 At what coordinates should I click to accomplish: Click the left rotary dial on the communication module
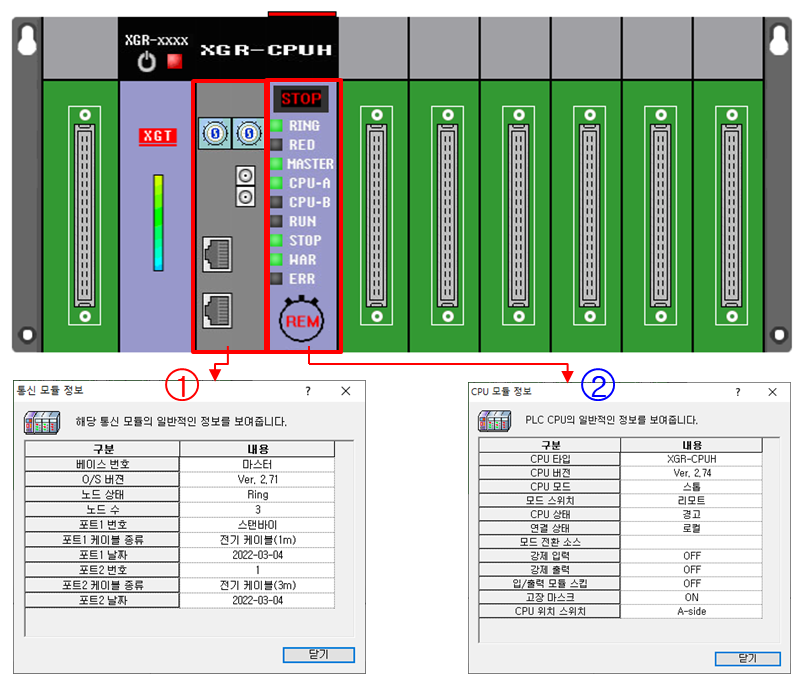(x=214, y=133)
